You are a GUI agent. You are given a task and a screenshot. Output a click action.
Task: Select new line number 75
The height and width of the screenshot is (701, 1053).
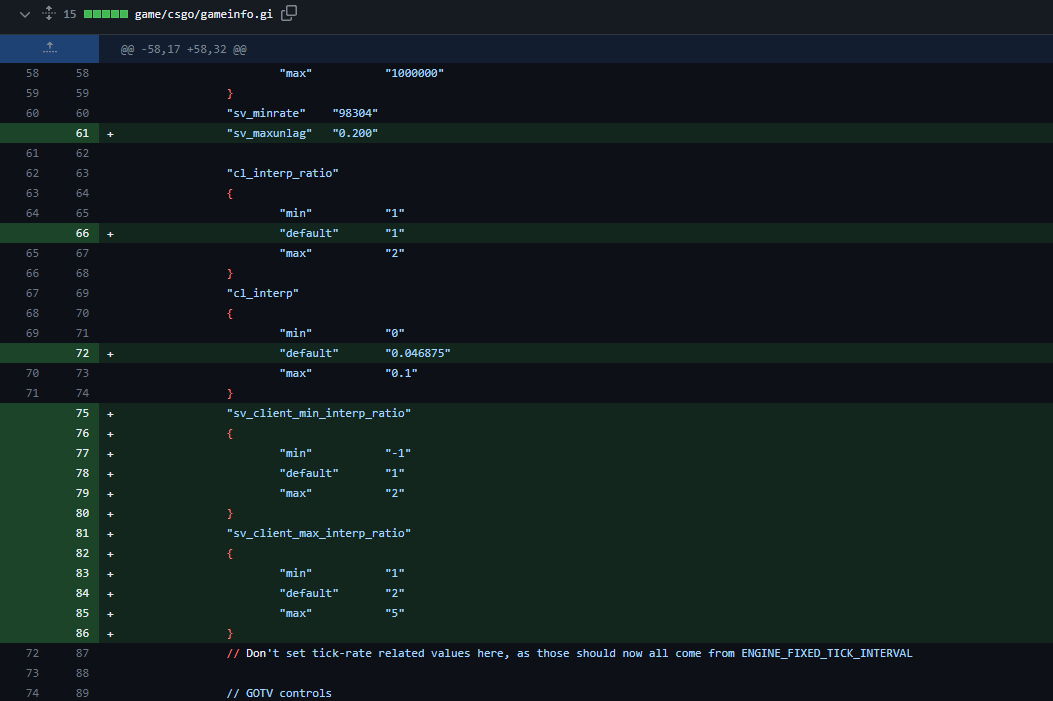point(82,413)
